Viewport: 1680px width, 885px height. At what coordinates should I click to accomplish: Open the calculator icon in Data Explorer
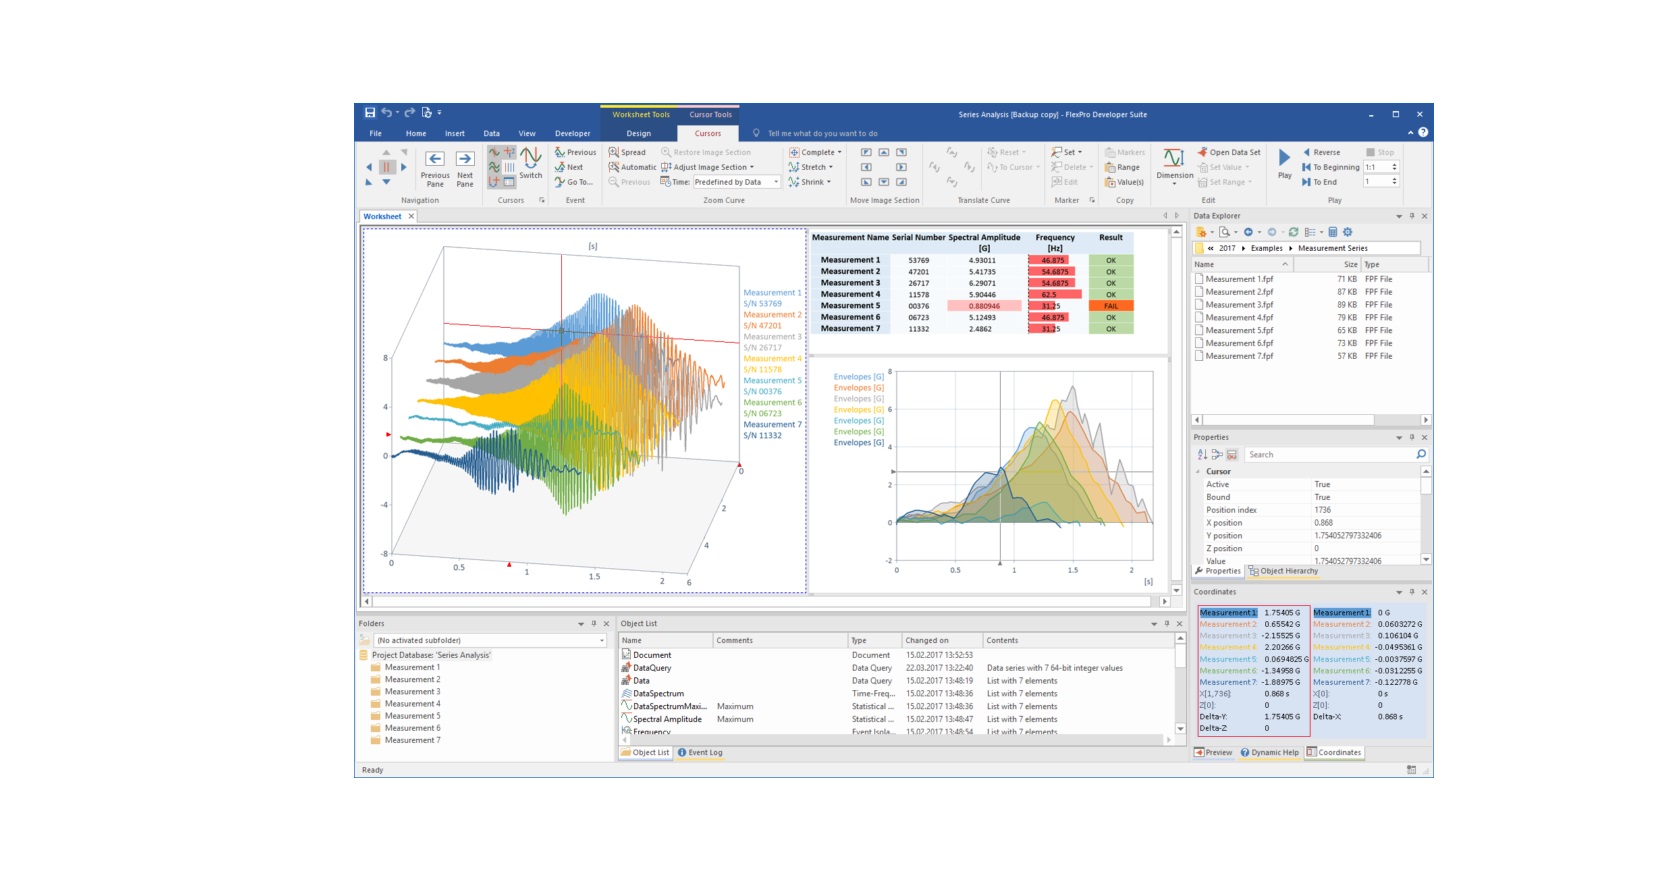(x=1332, y=232)
